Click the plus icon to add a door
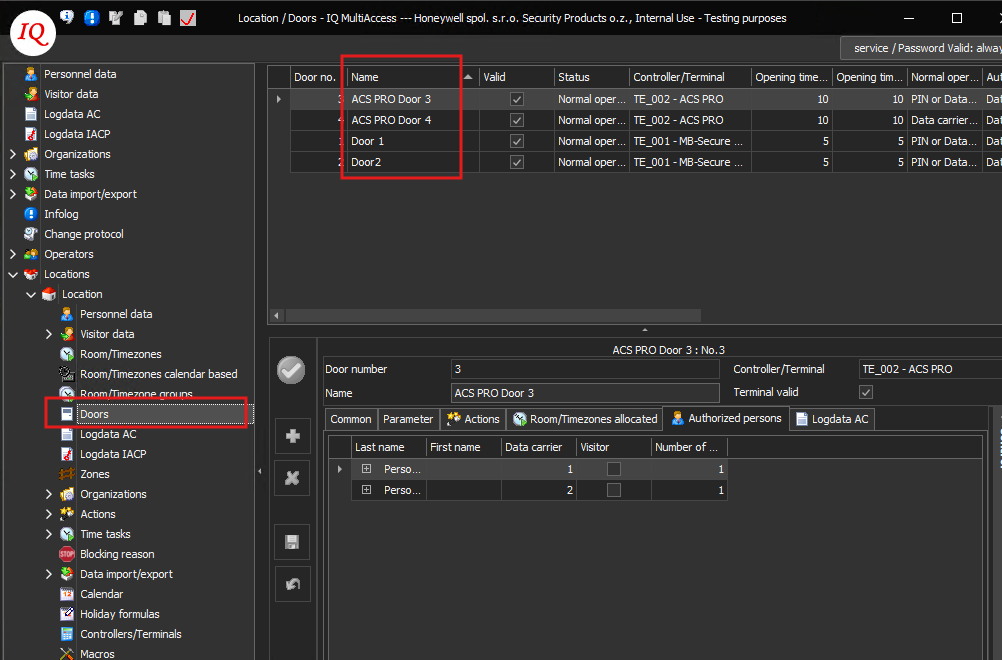The height and width of the screenshot is (660, 1002). [x=293, y=436]
